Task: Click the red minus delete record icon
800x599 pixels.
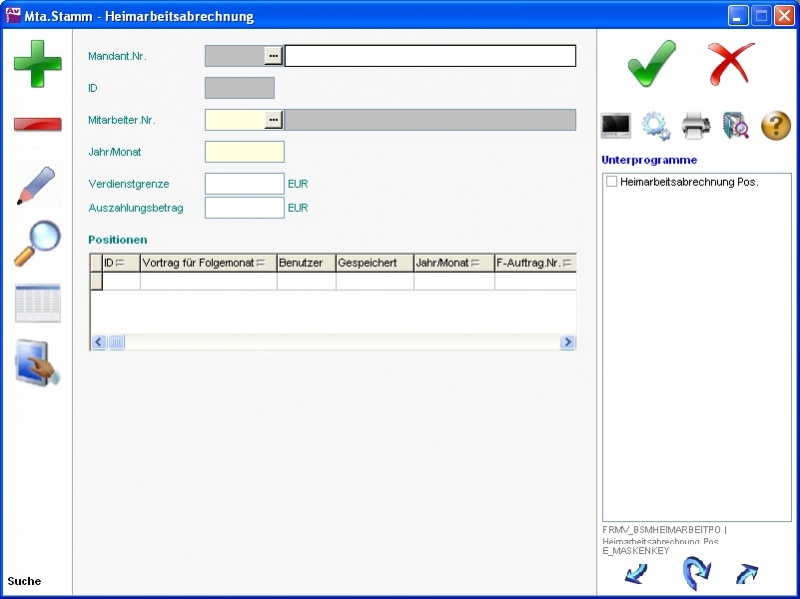Action: (x=37, y=123)
